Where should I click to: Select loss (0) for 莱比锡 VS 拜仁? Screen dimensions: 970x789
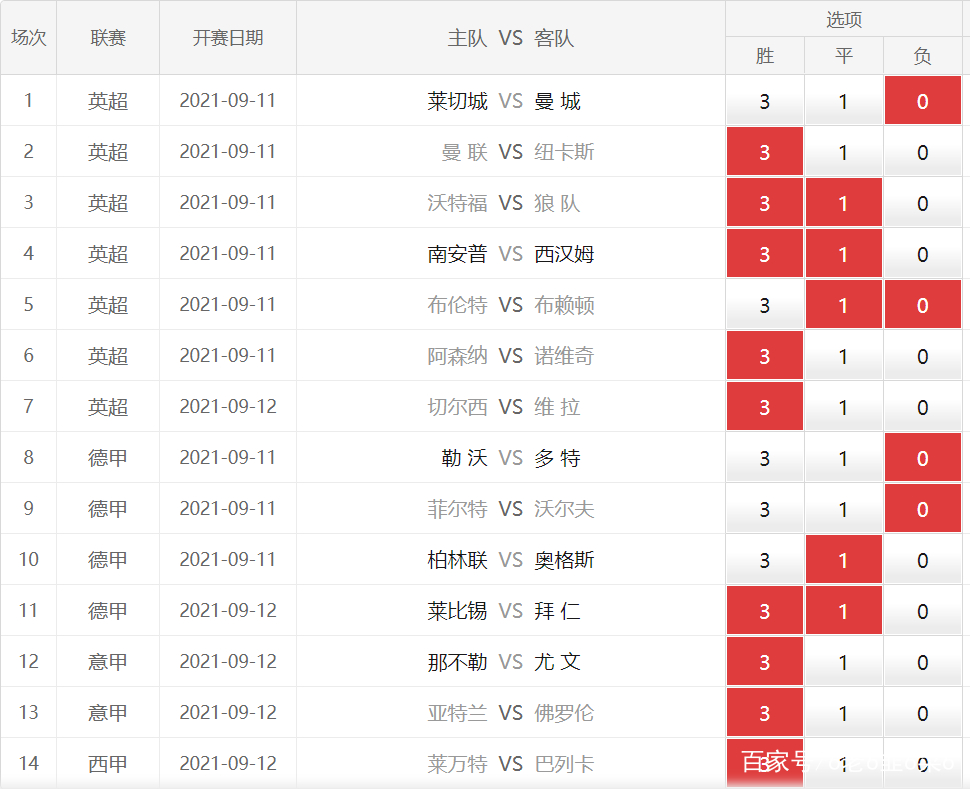click(922, 611)
